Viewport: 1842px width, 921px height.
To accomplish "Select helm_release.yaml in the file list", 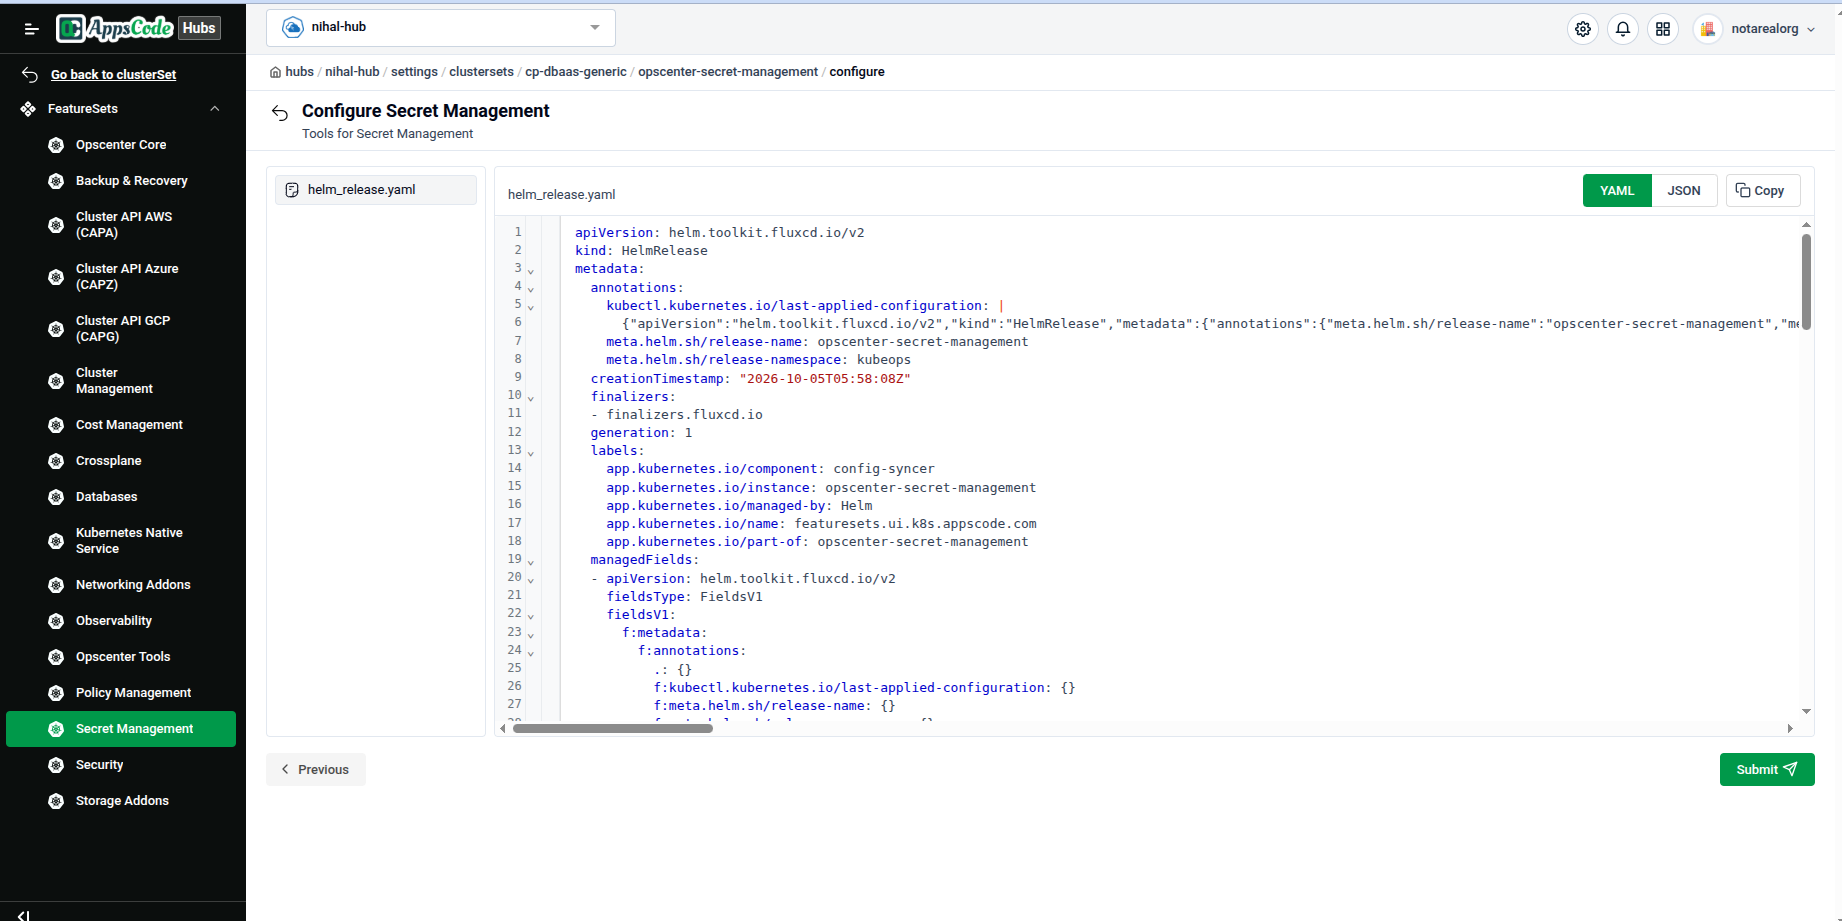I will pos(376,190).
